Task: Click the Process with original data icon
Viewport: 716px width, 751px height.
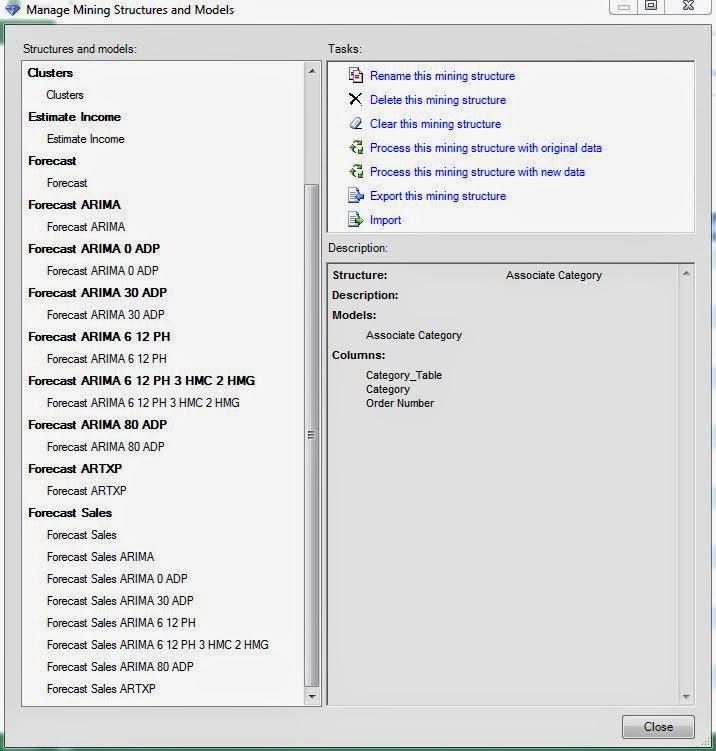Action: [355, 148]
